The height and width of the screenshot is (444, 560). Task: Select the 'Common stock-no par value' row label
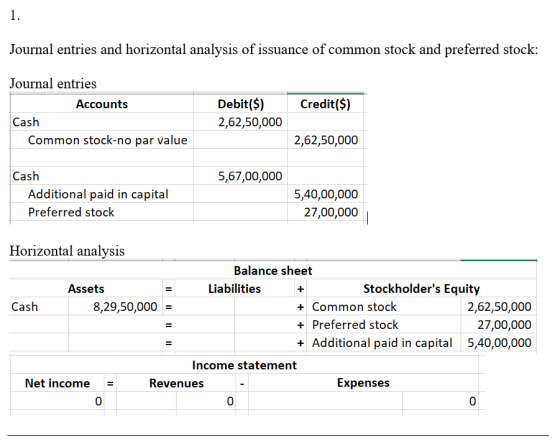pos(108,140)
